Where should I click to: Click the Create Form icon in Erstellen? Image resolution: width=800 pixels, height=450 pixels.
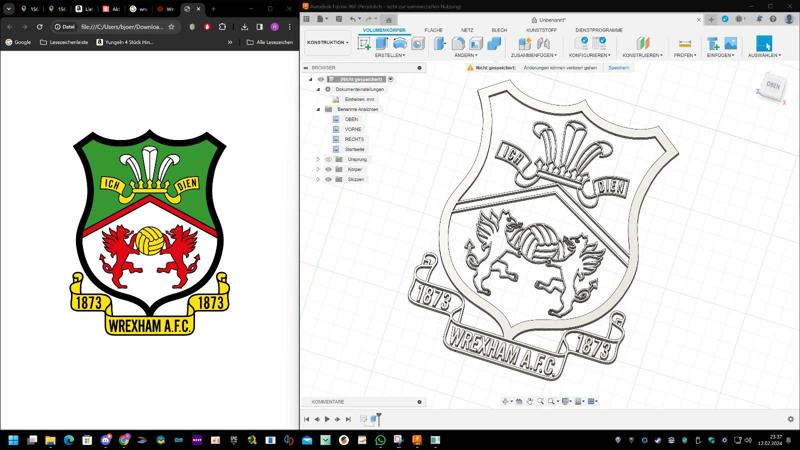tap(400, 44)
